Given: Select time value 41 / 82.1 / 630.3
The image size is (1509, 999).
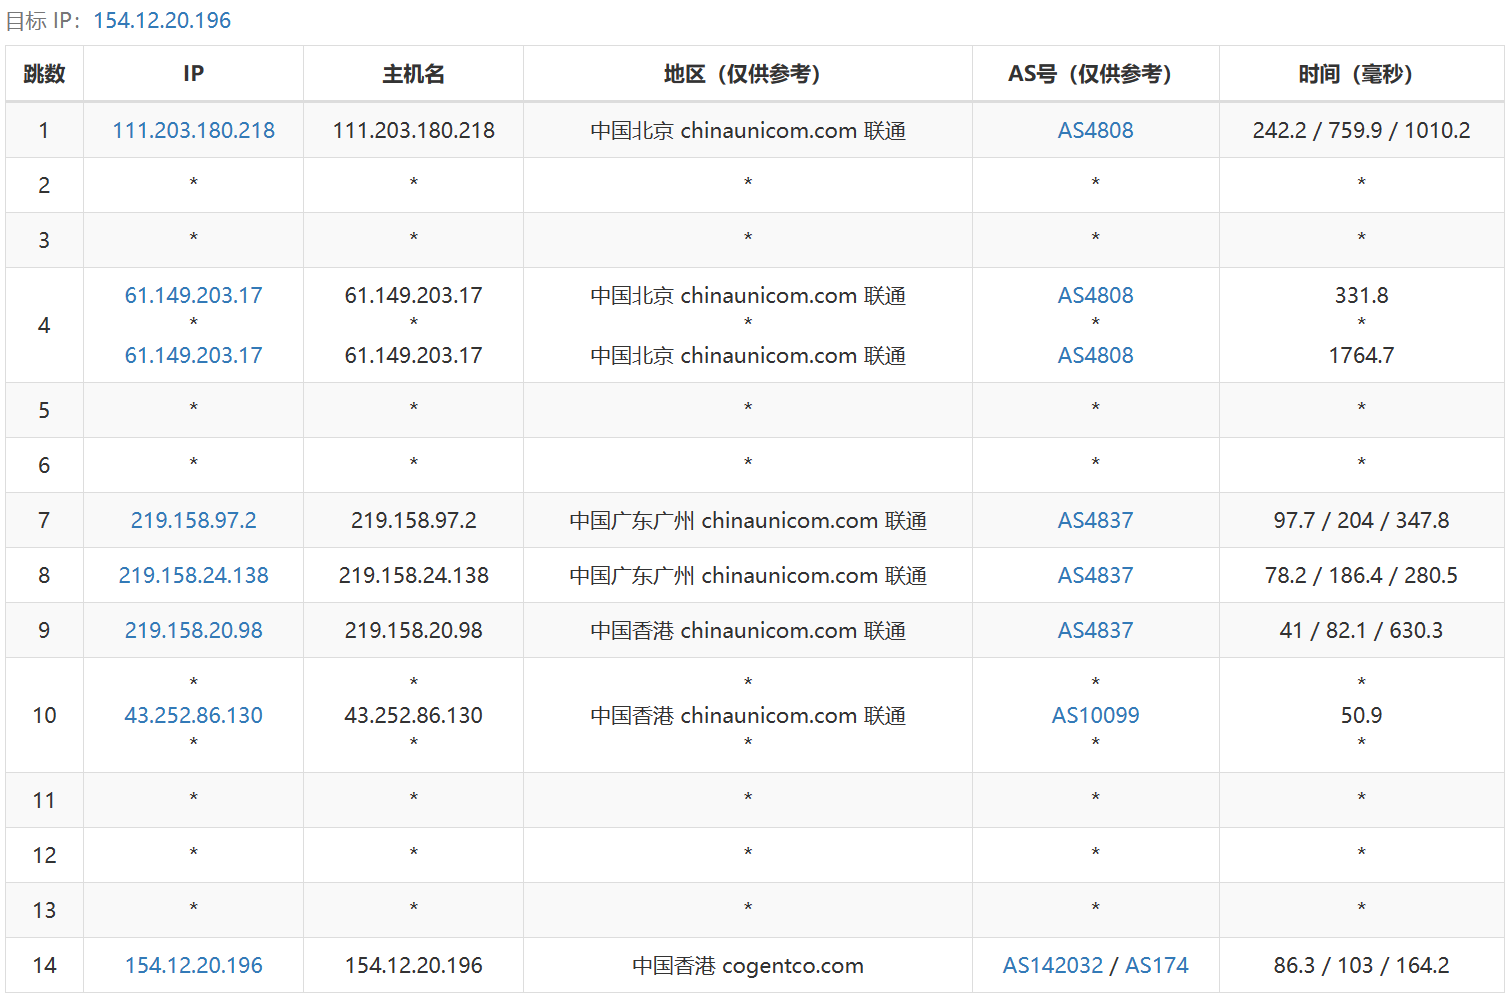Looking at the screenshot, I should click(1361, 630).
